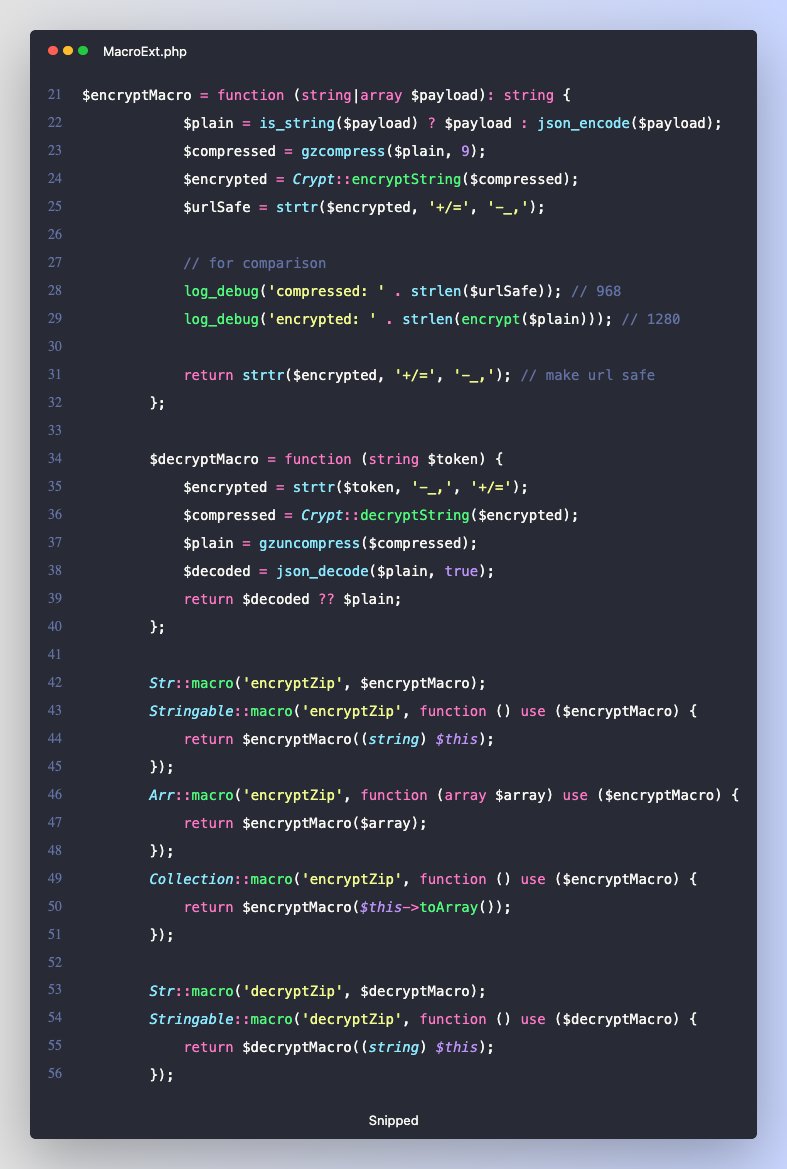This screenshot has height=1169, width=787.
Task: Click json_decode call on line 38
Action: (322, 571)
